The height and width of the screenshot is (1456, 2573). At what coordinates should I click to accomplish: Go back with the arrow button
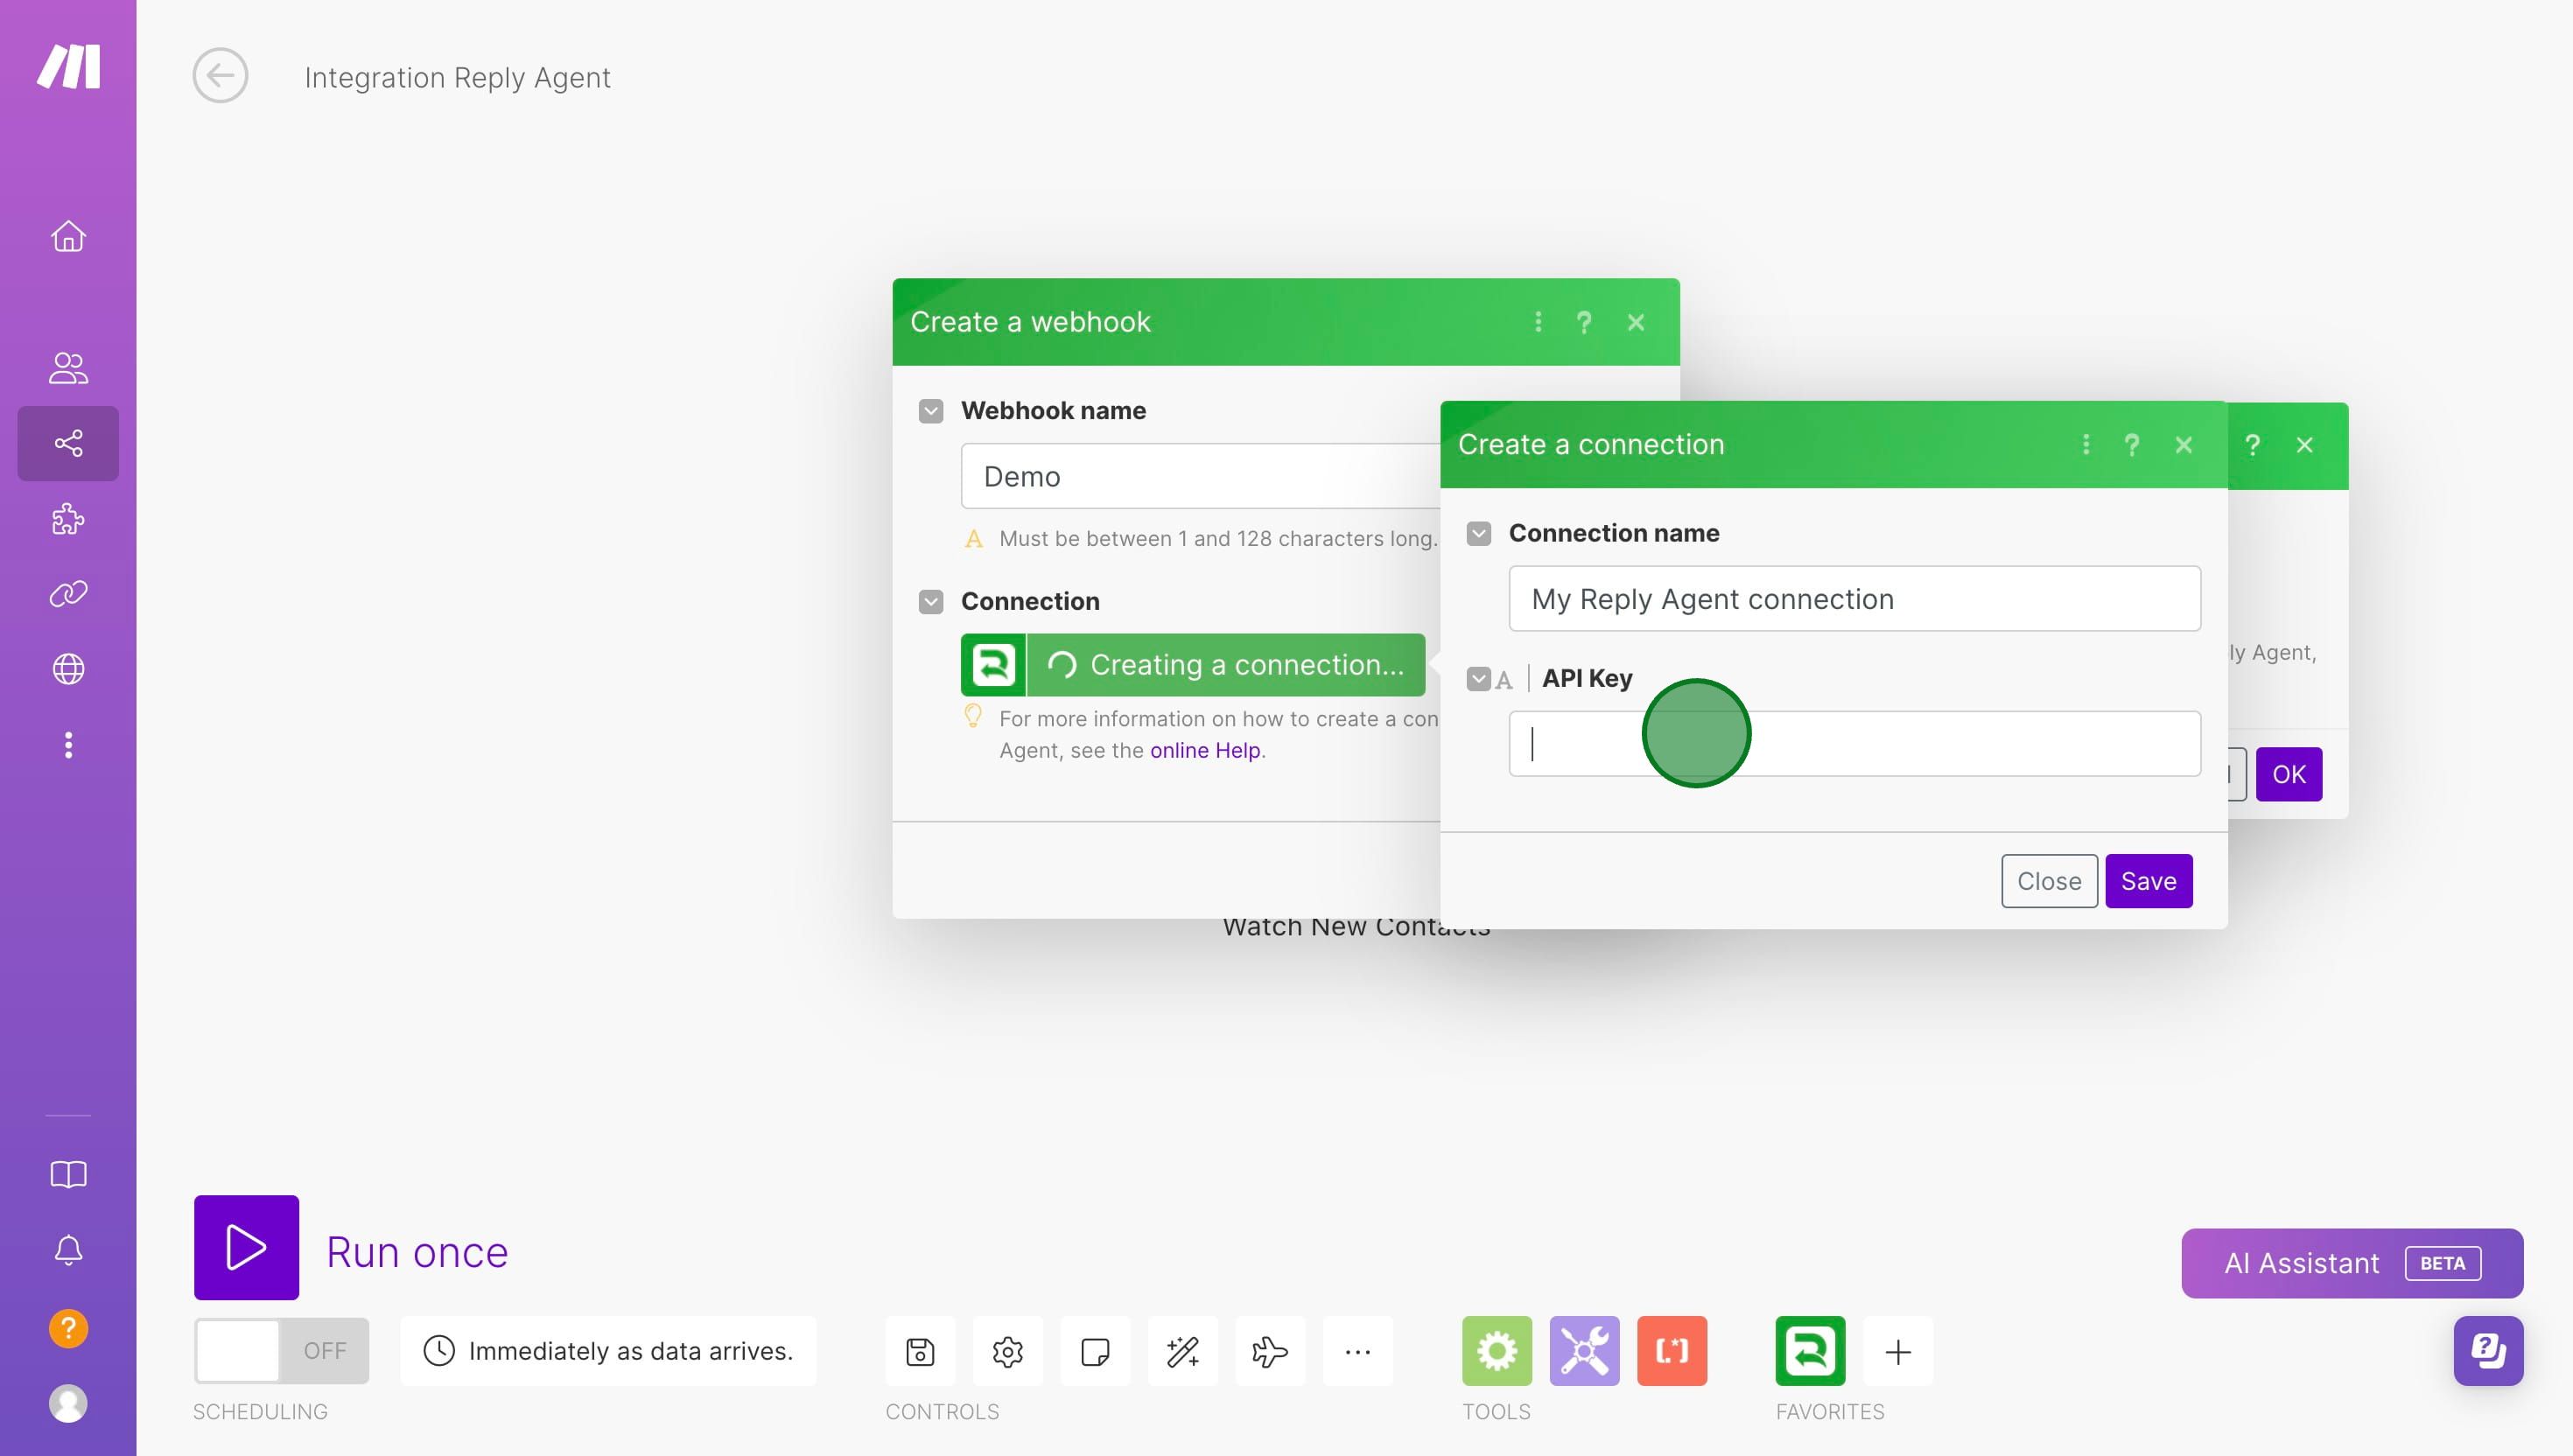click(x=220, y=76)
